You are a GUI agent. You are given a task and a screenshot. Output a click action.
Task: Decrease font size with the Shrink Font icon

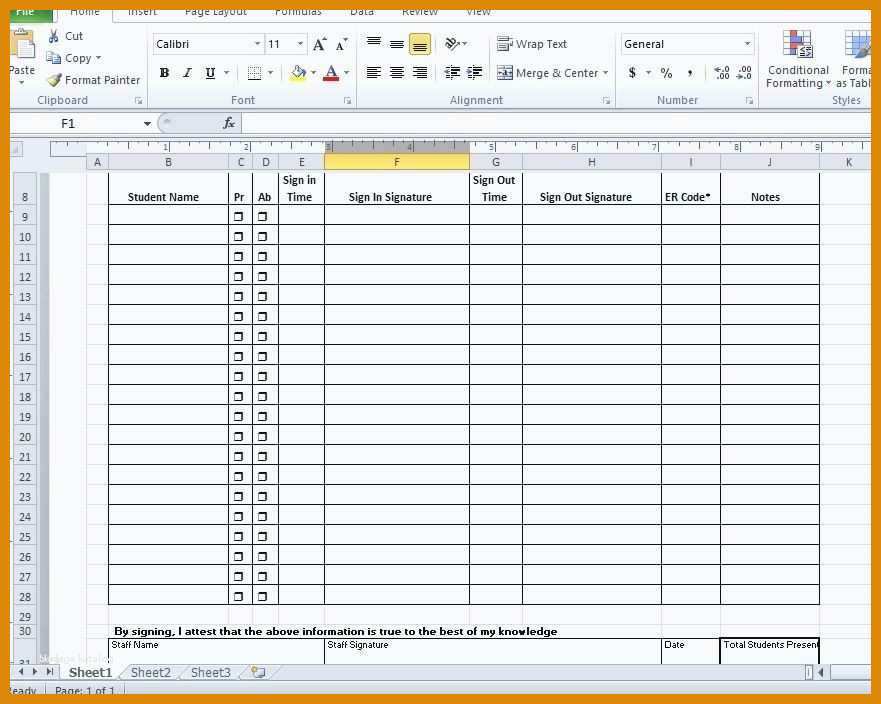pos(342,44)
